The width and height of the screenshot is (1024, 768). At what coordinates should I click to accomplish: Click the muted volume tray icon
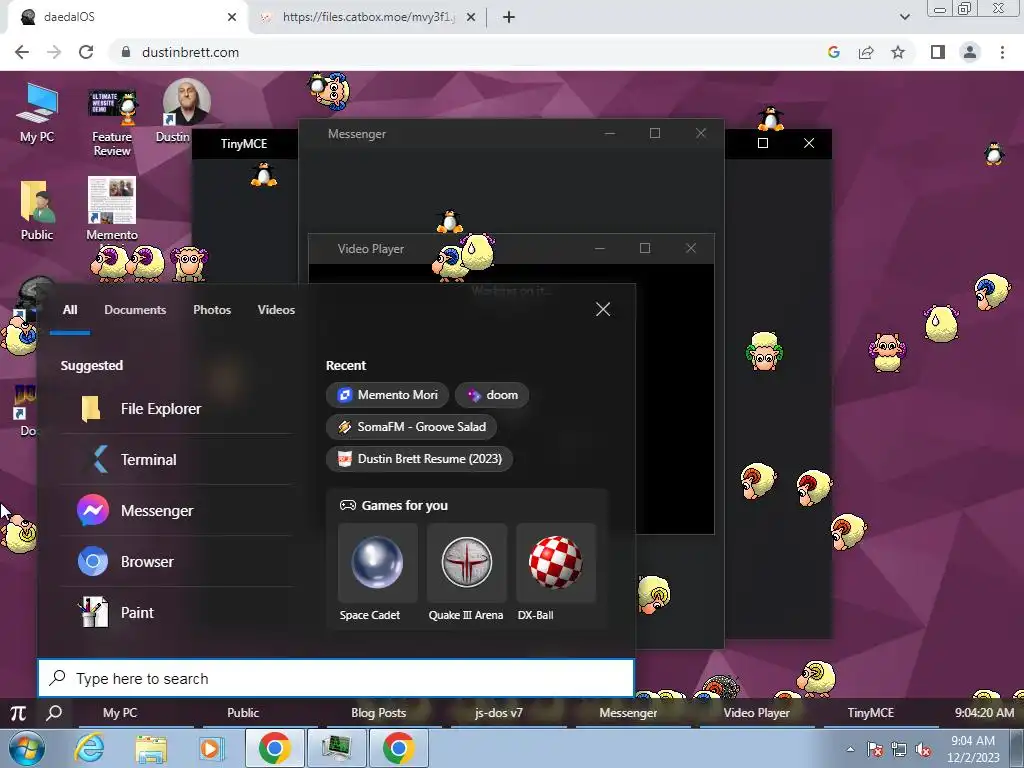point(923,750)
